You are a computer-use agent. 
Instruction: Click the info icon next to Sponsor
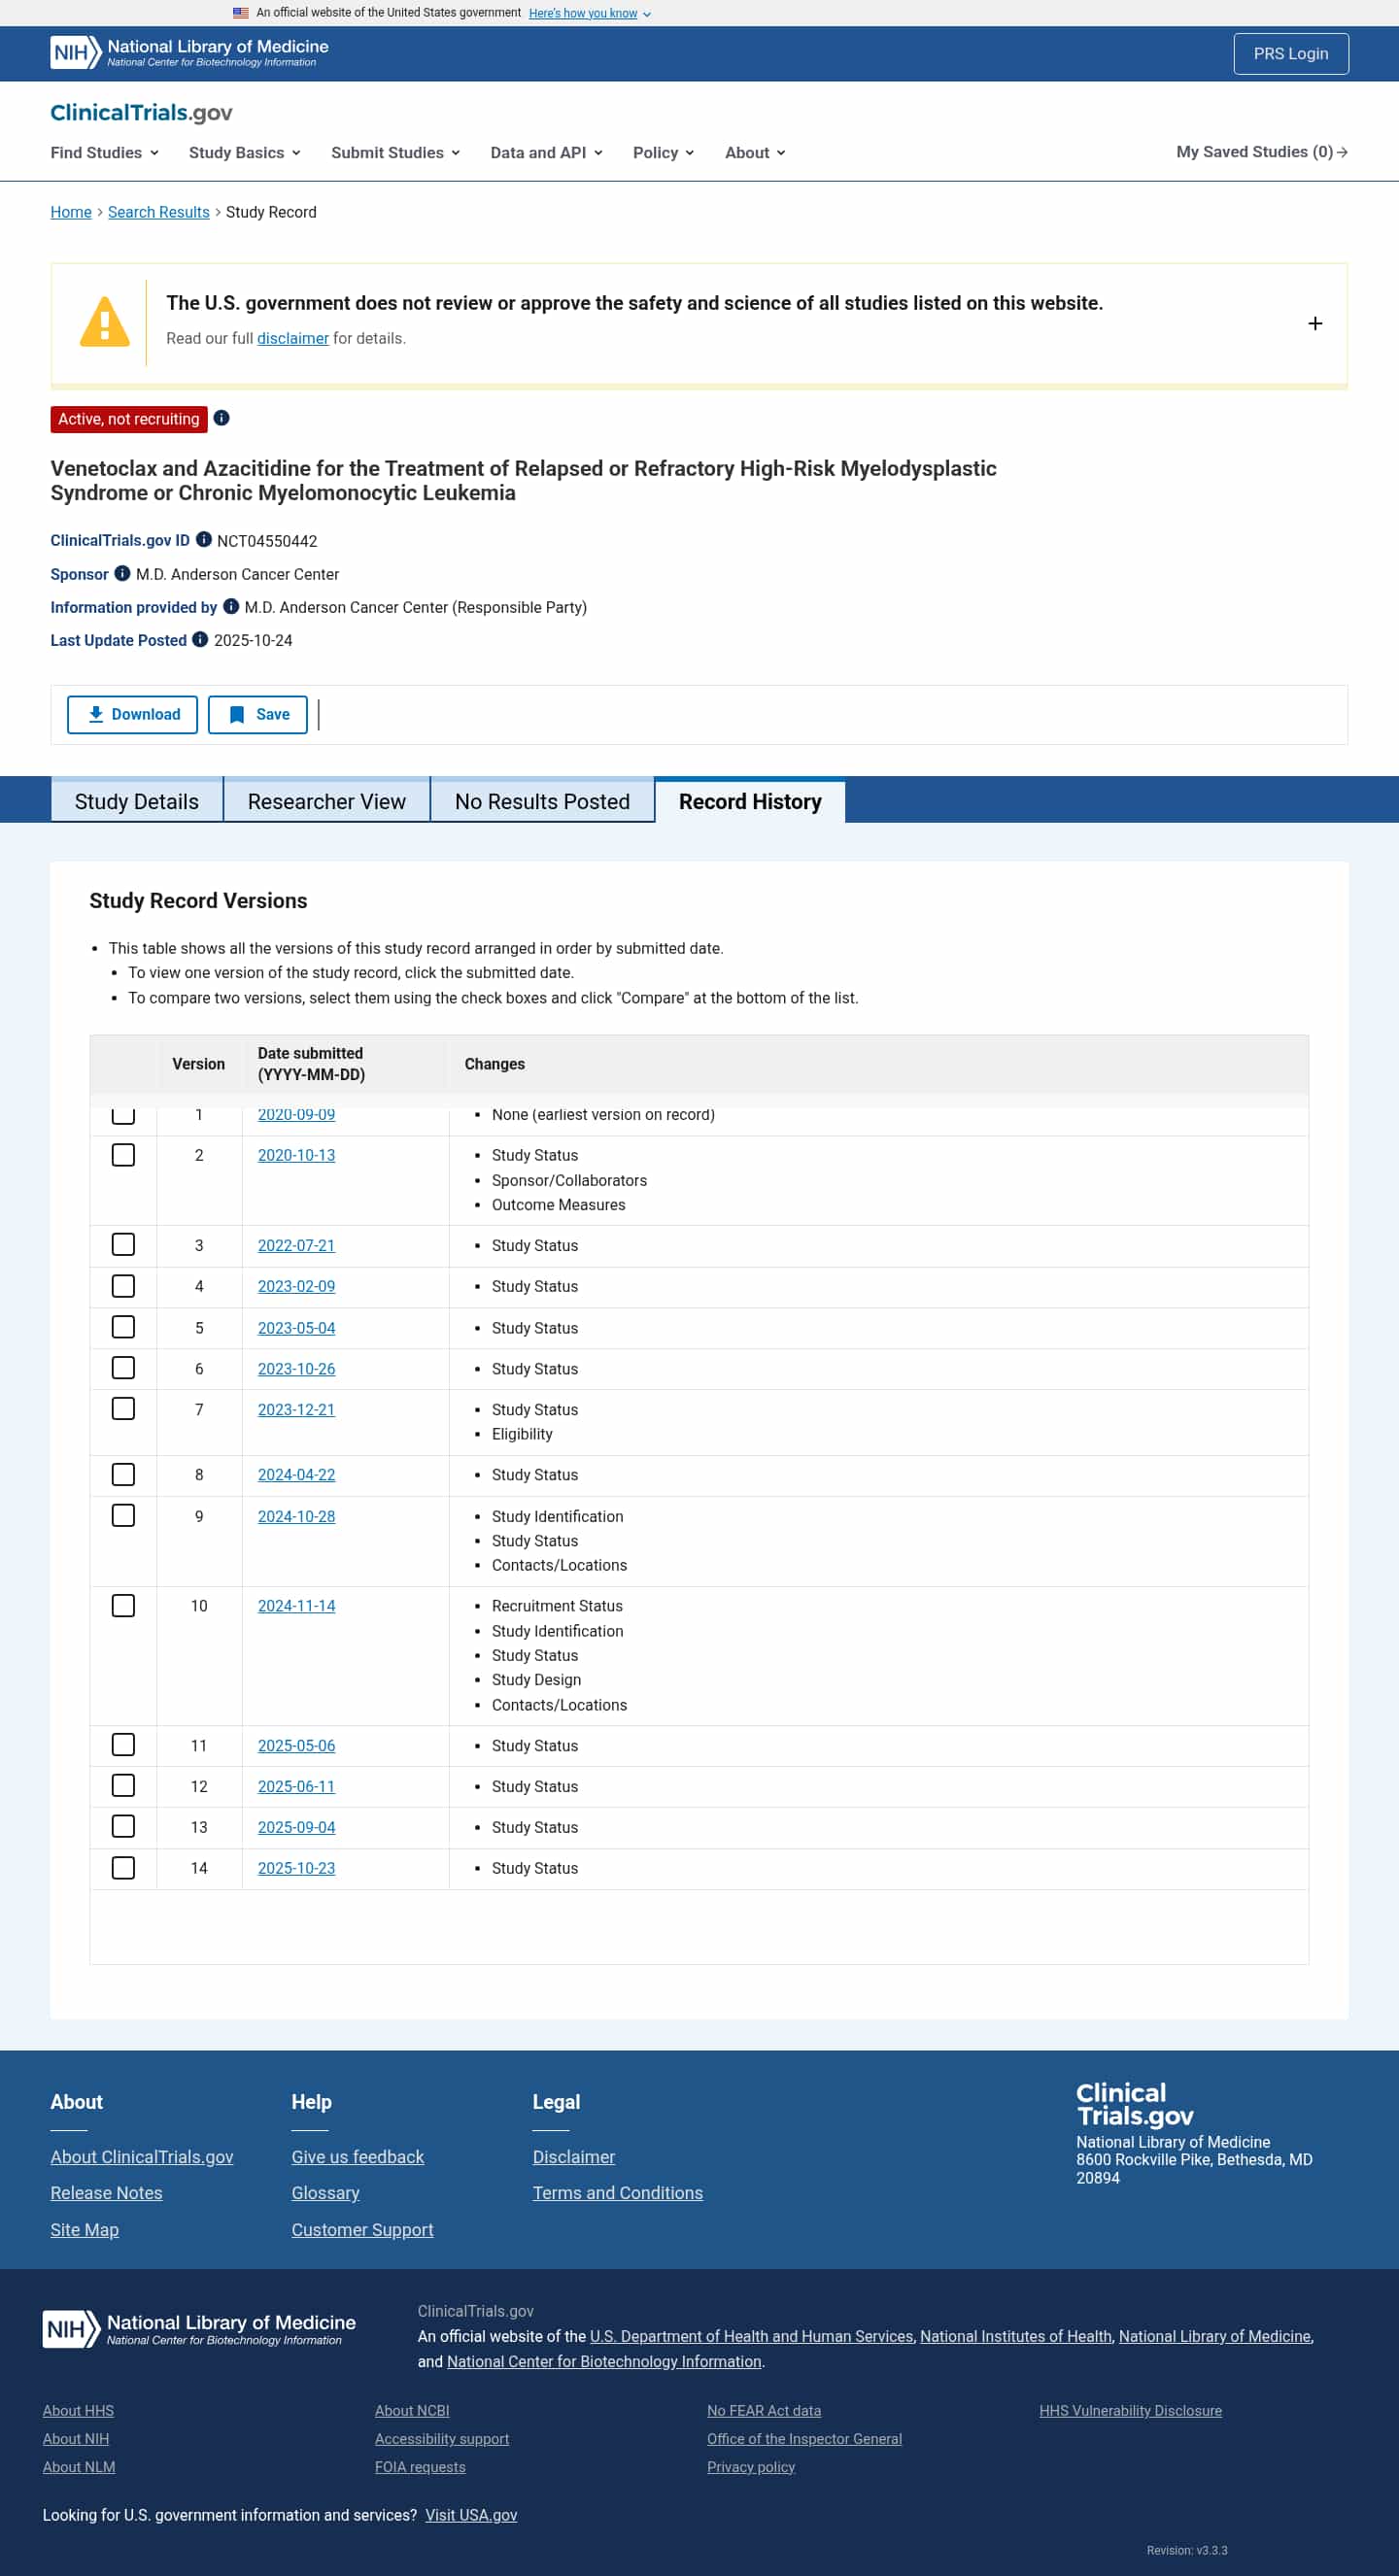[x=122, y=573]
